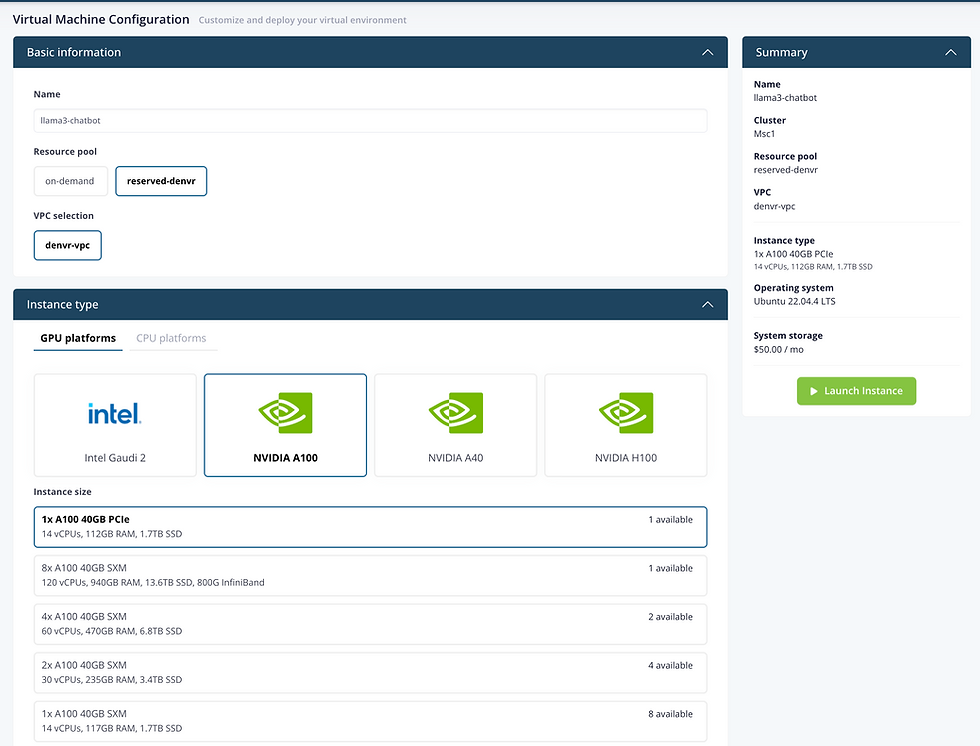Click the NVIDIA logo on the A40 card

point(455,411)
